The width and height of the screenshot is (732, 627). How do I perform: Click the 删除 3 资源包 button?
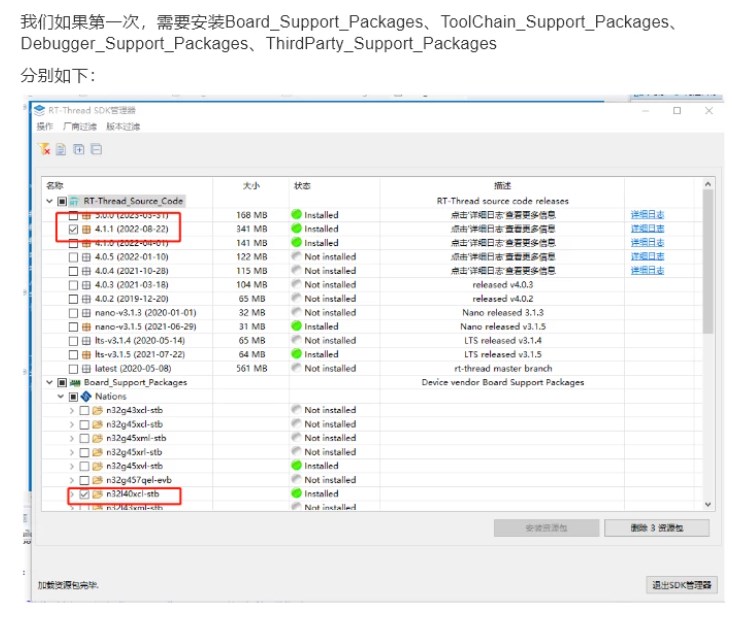pos(657,528)
